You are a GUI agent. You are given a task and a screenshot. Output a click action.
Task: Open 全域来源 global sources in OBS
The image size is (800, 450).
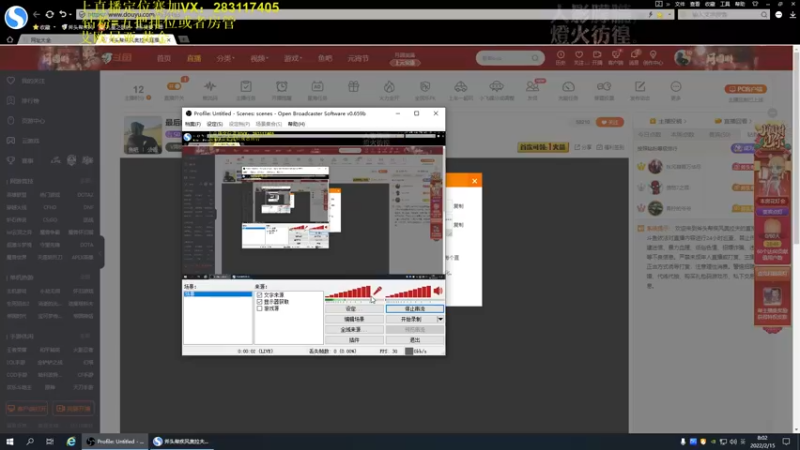(x=354, y=329)
